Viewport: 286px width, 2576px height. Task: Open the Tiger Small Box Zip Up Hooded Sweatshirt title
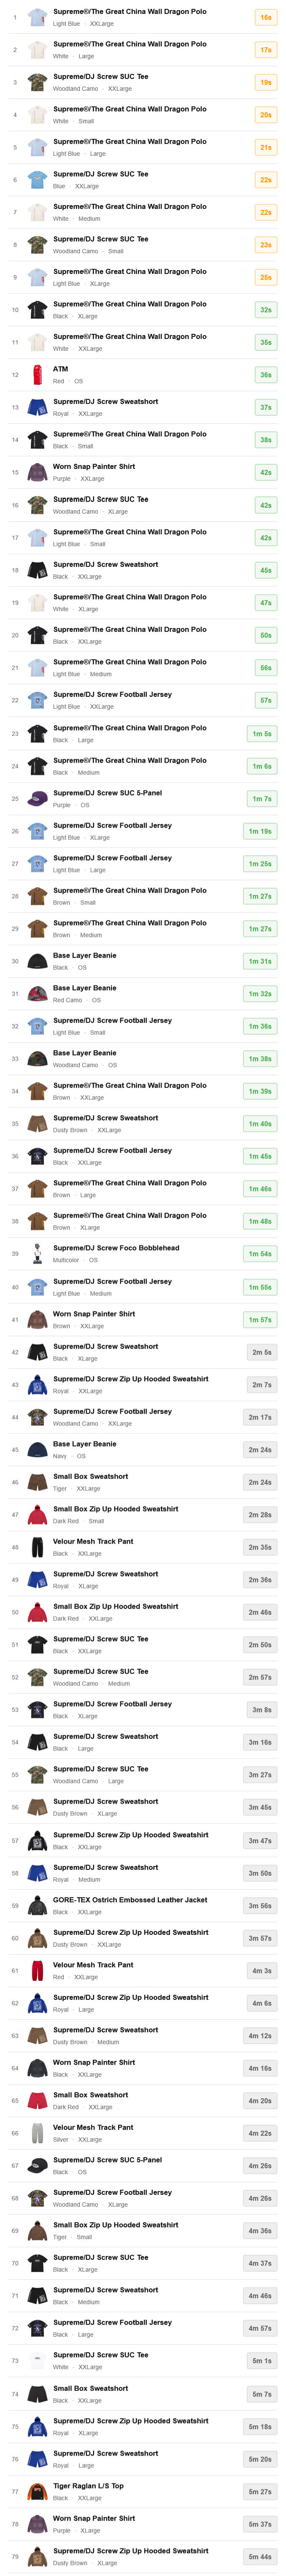pos(115,2225)
